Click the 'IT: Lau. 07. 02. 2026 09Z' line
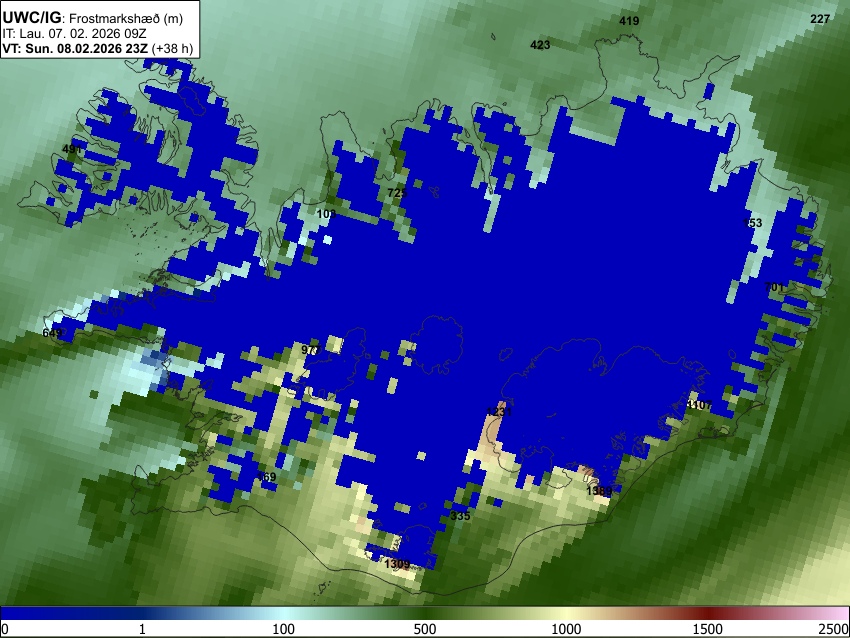This screenshot has height=638, width=850. coord(74,34)
